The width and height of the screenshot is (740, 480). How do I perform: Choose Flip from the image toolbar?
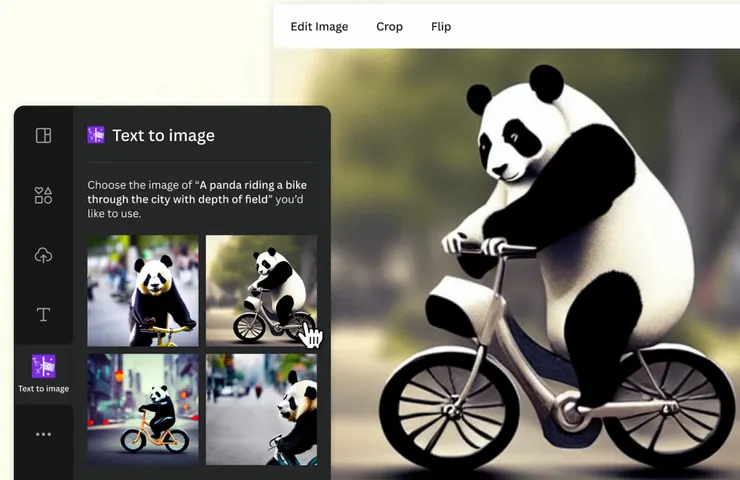click(441, 26)
